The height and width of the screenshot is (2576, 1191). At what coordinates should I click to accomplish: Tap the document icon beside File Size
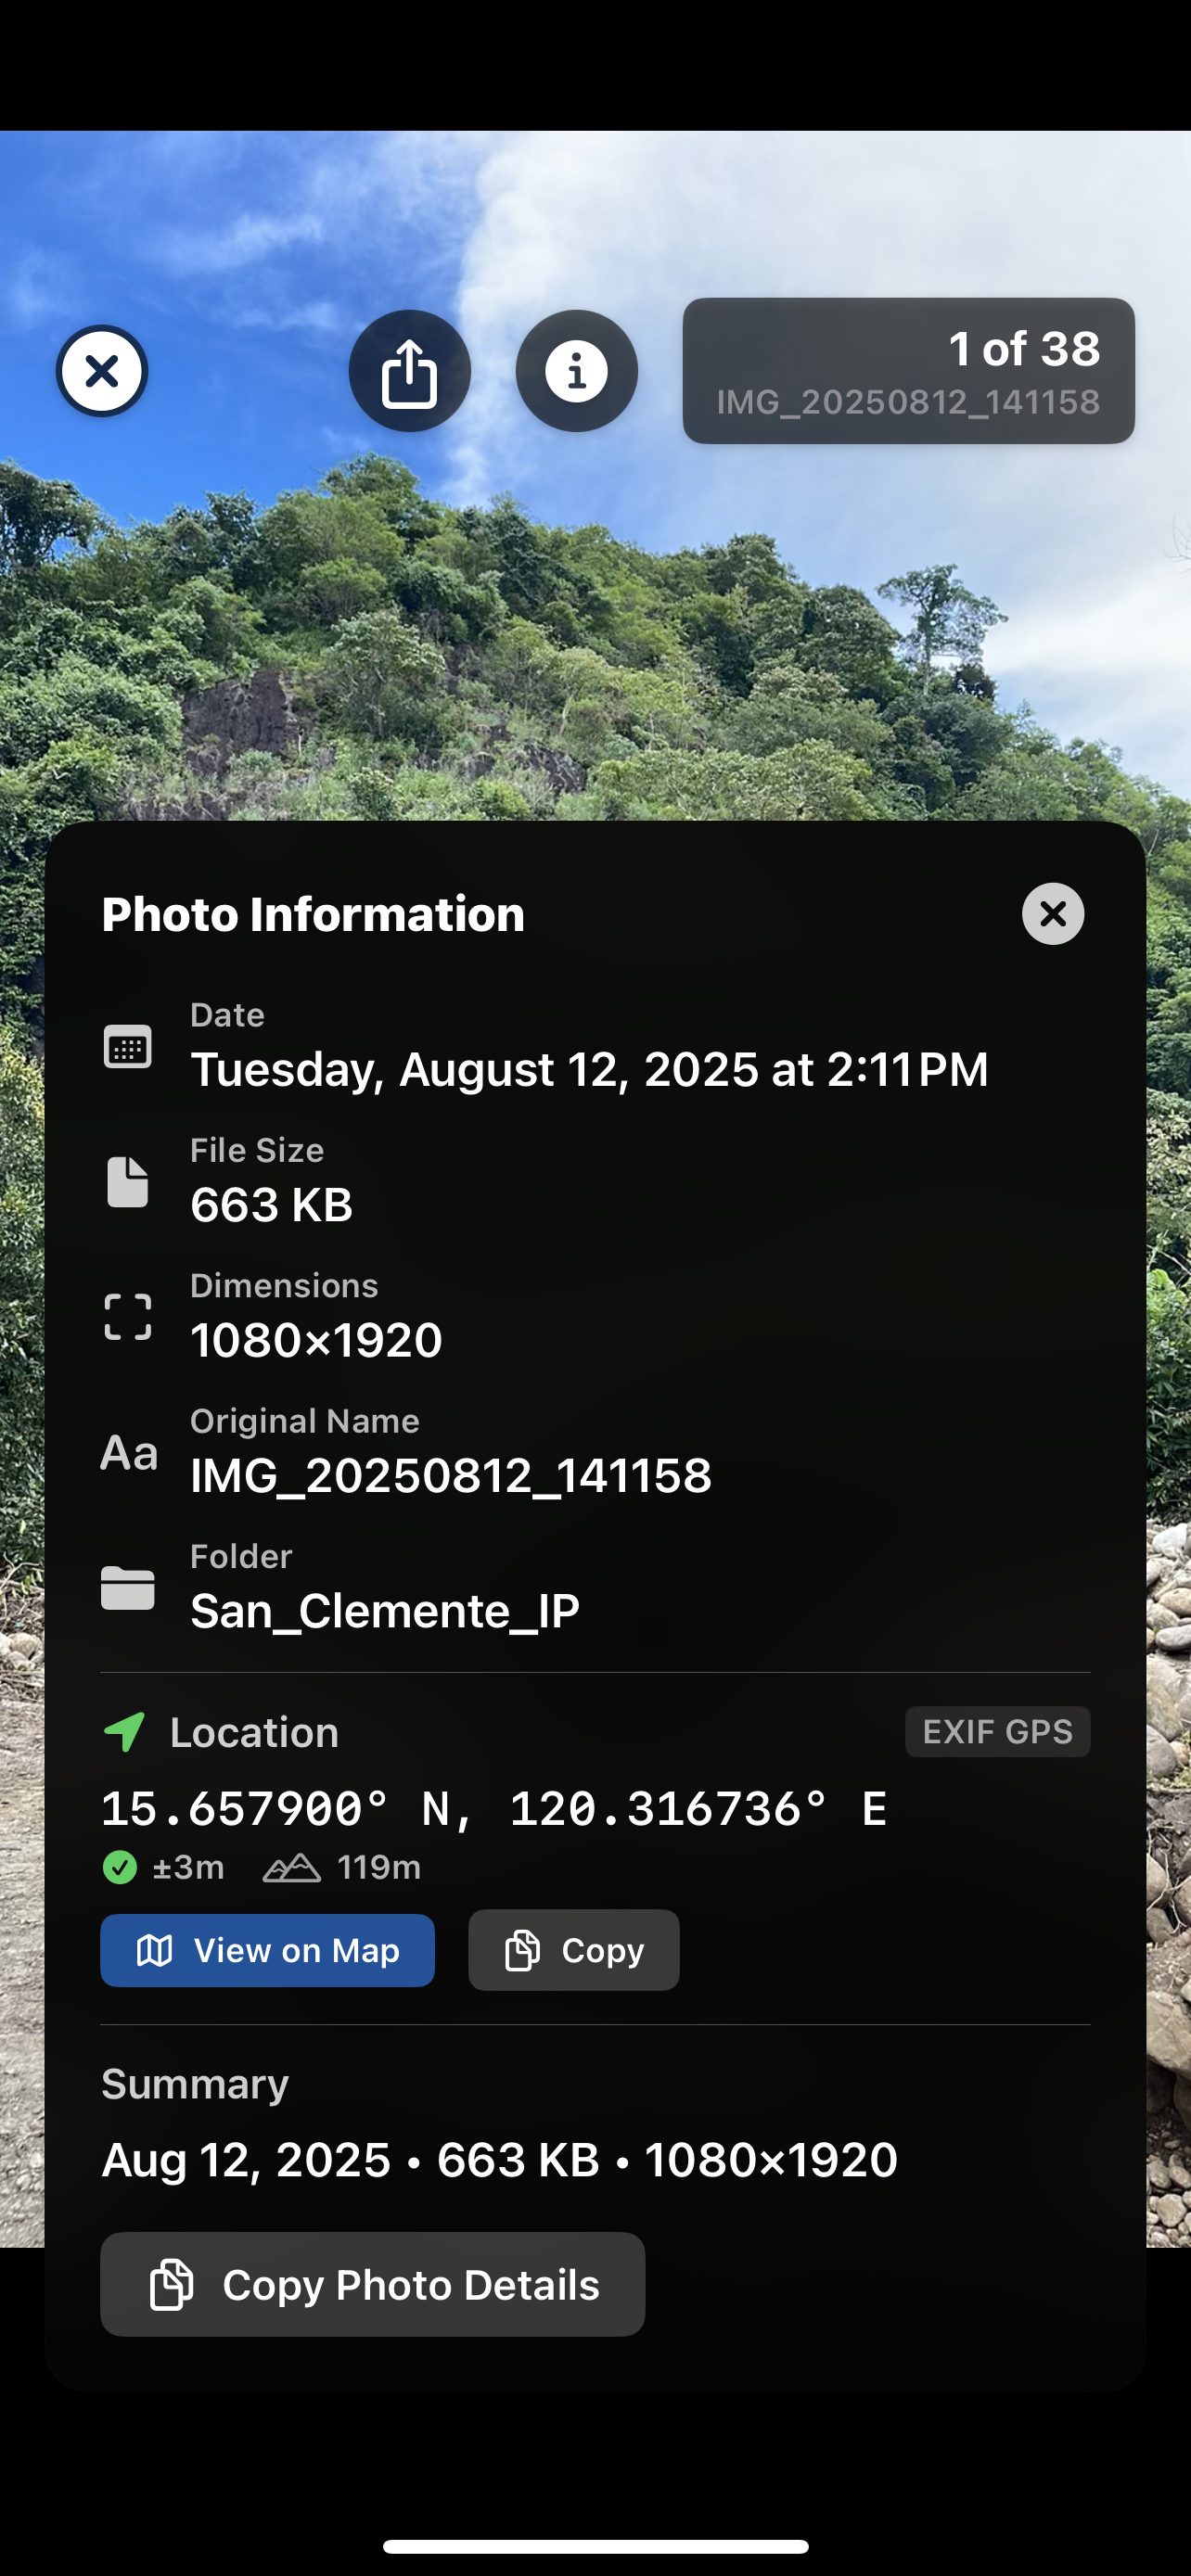click(128, 1182)
